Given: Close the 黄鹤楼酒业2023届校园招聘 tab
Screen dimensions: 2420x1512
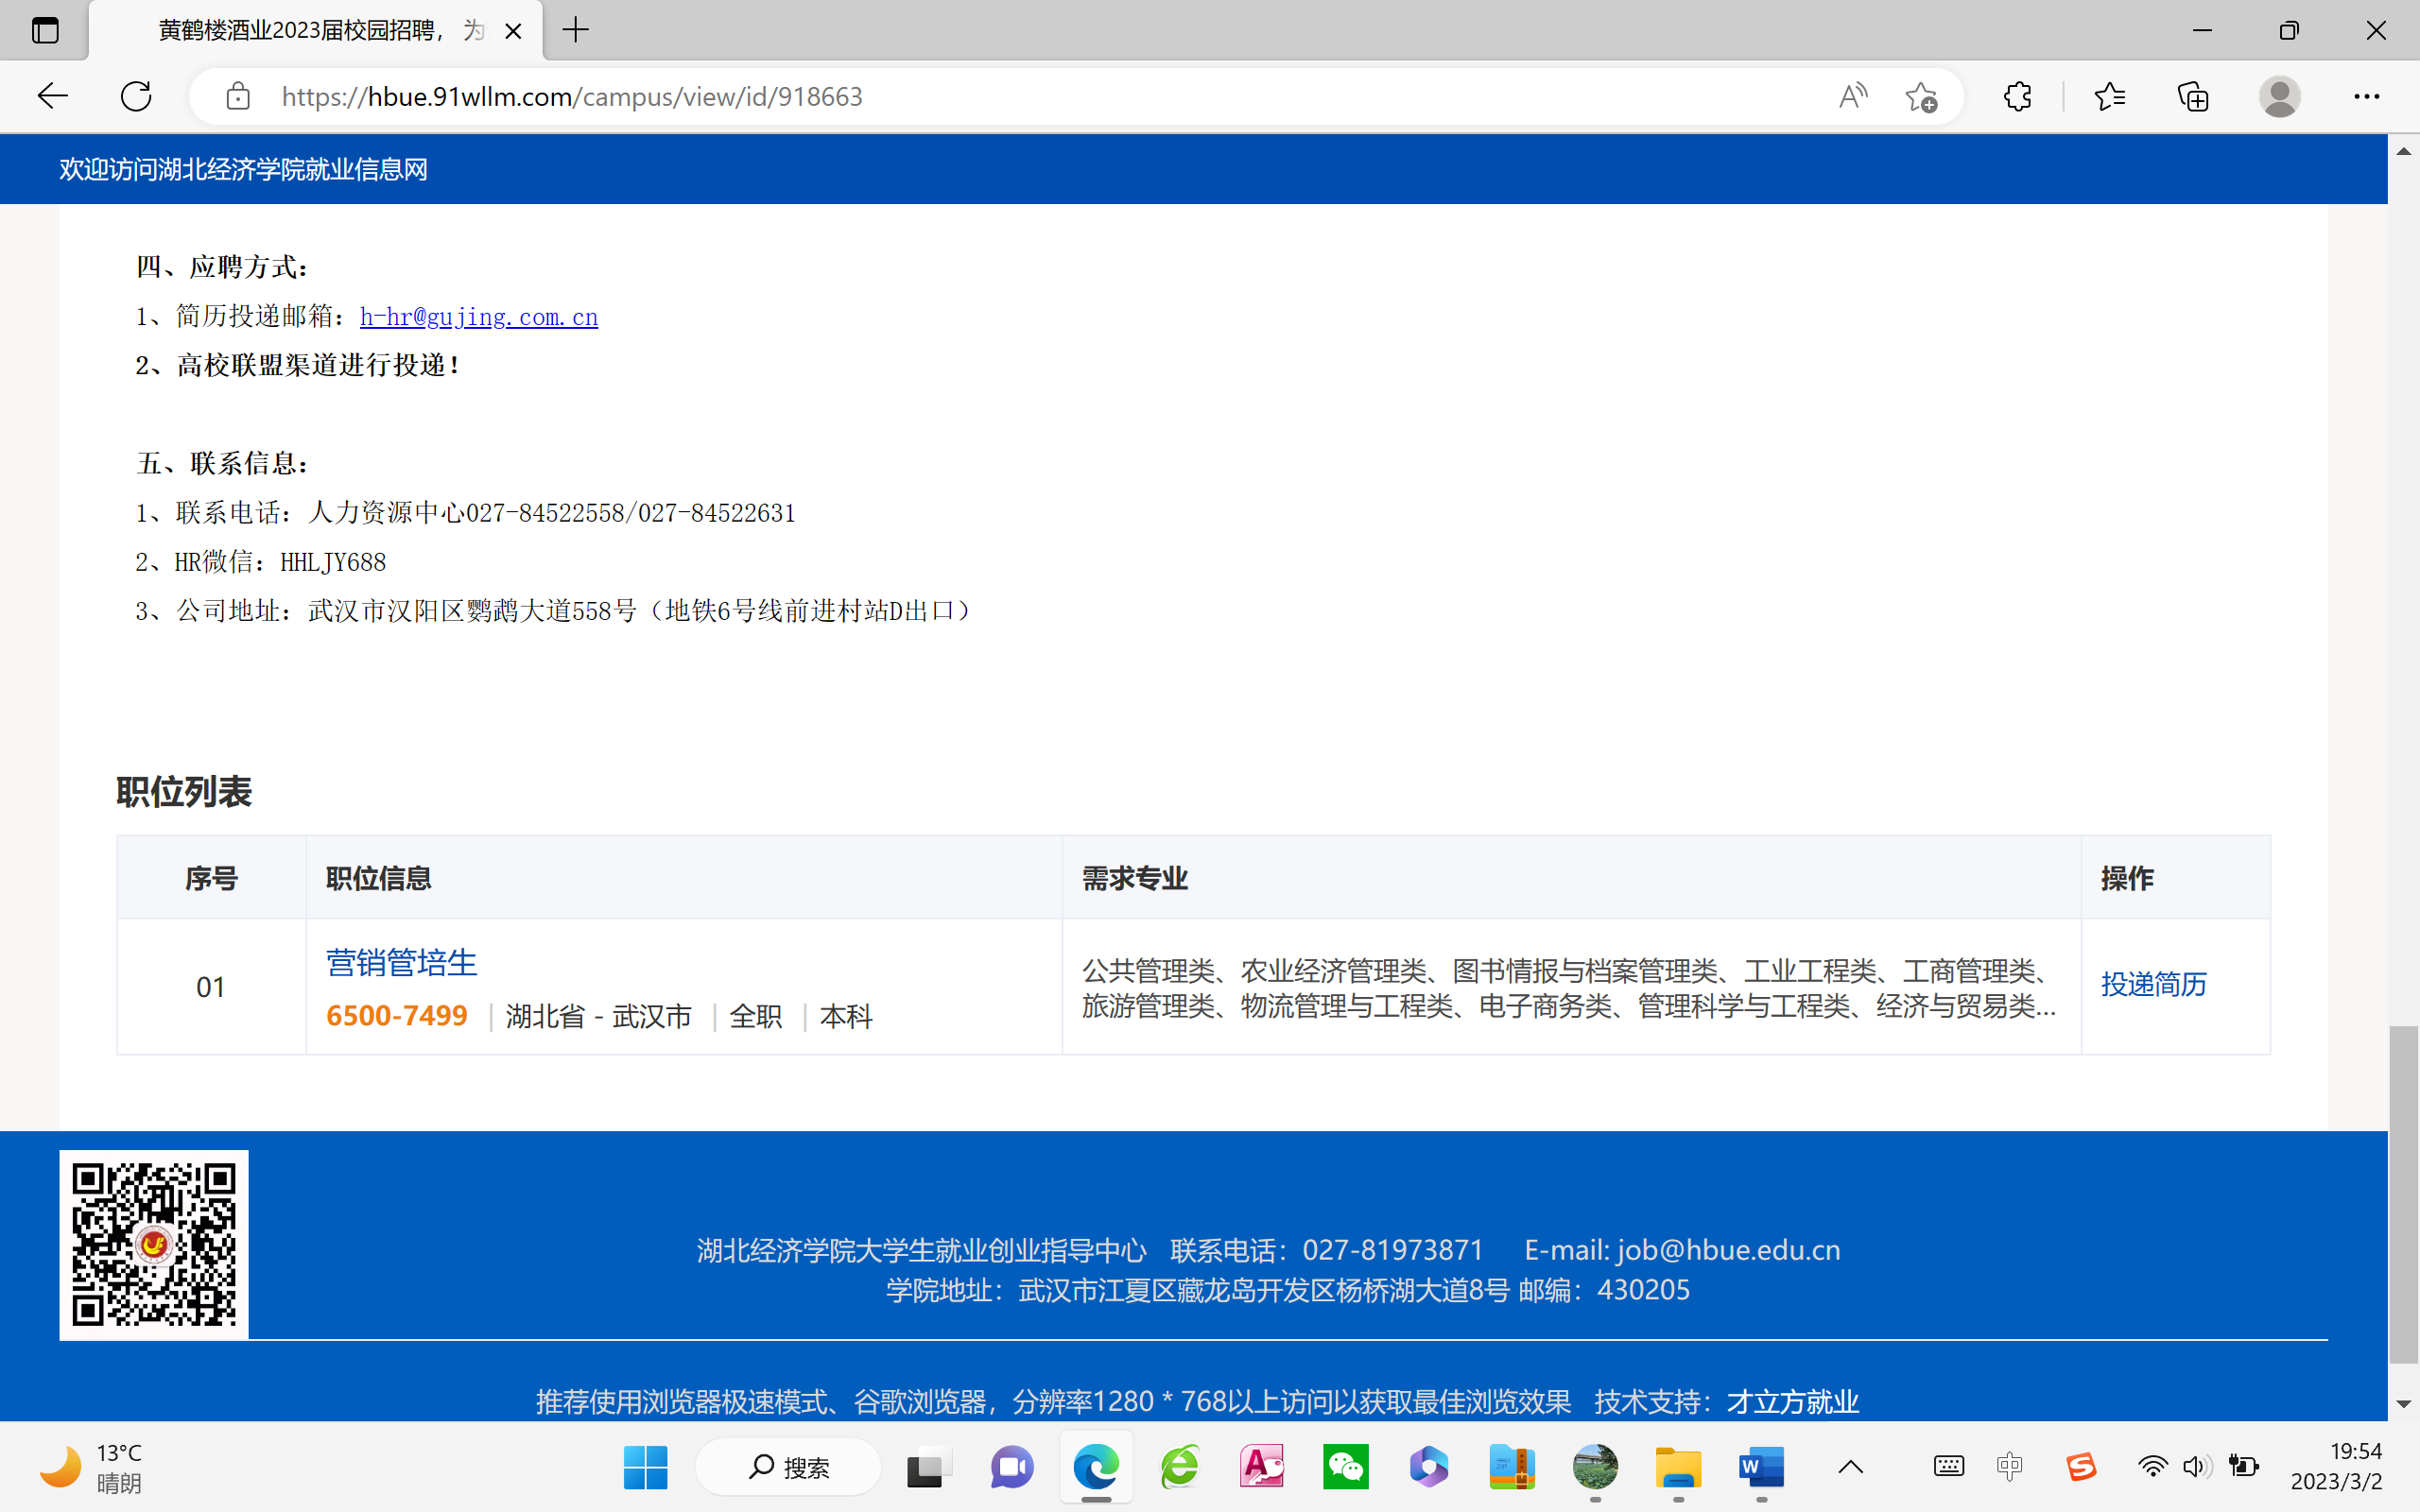Looking at the screenshot, I should click(x=513, y=31).
